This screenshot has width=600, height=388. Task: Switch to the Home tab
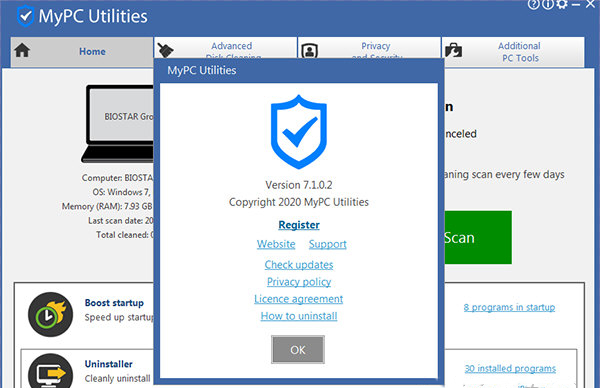(x=82, y=51)
